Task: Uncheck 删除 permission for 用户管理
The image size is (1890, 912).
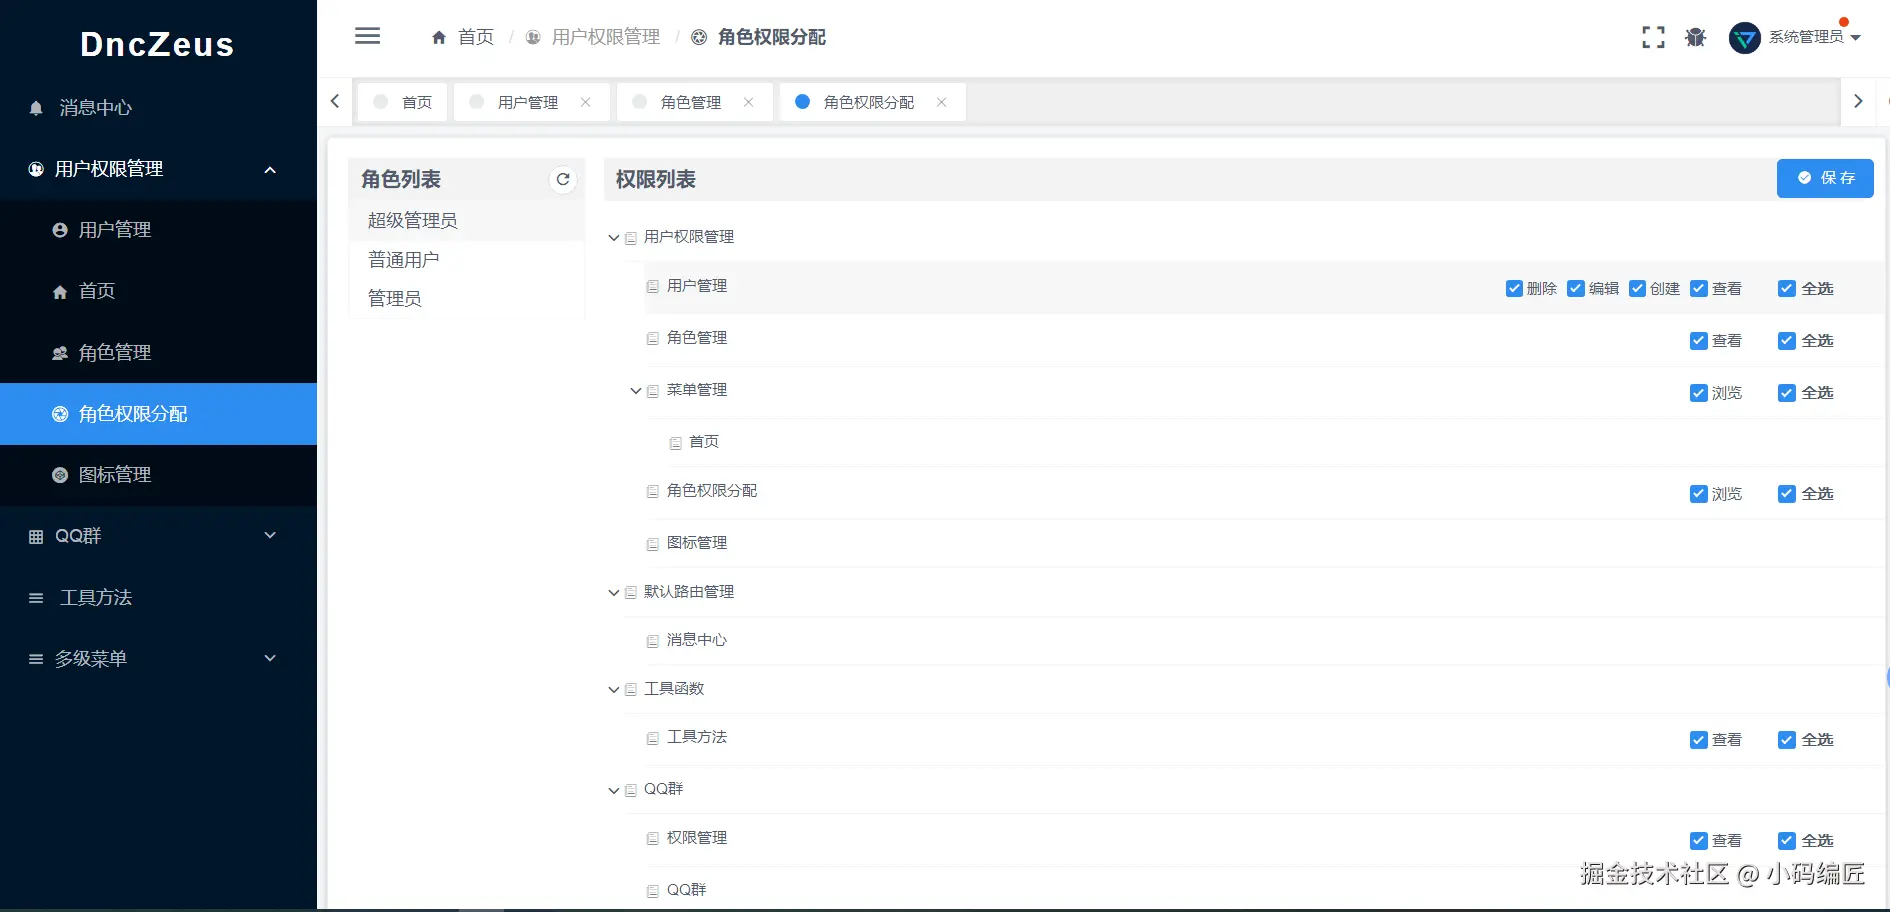Action: coord(1514,289)
